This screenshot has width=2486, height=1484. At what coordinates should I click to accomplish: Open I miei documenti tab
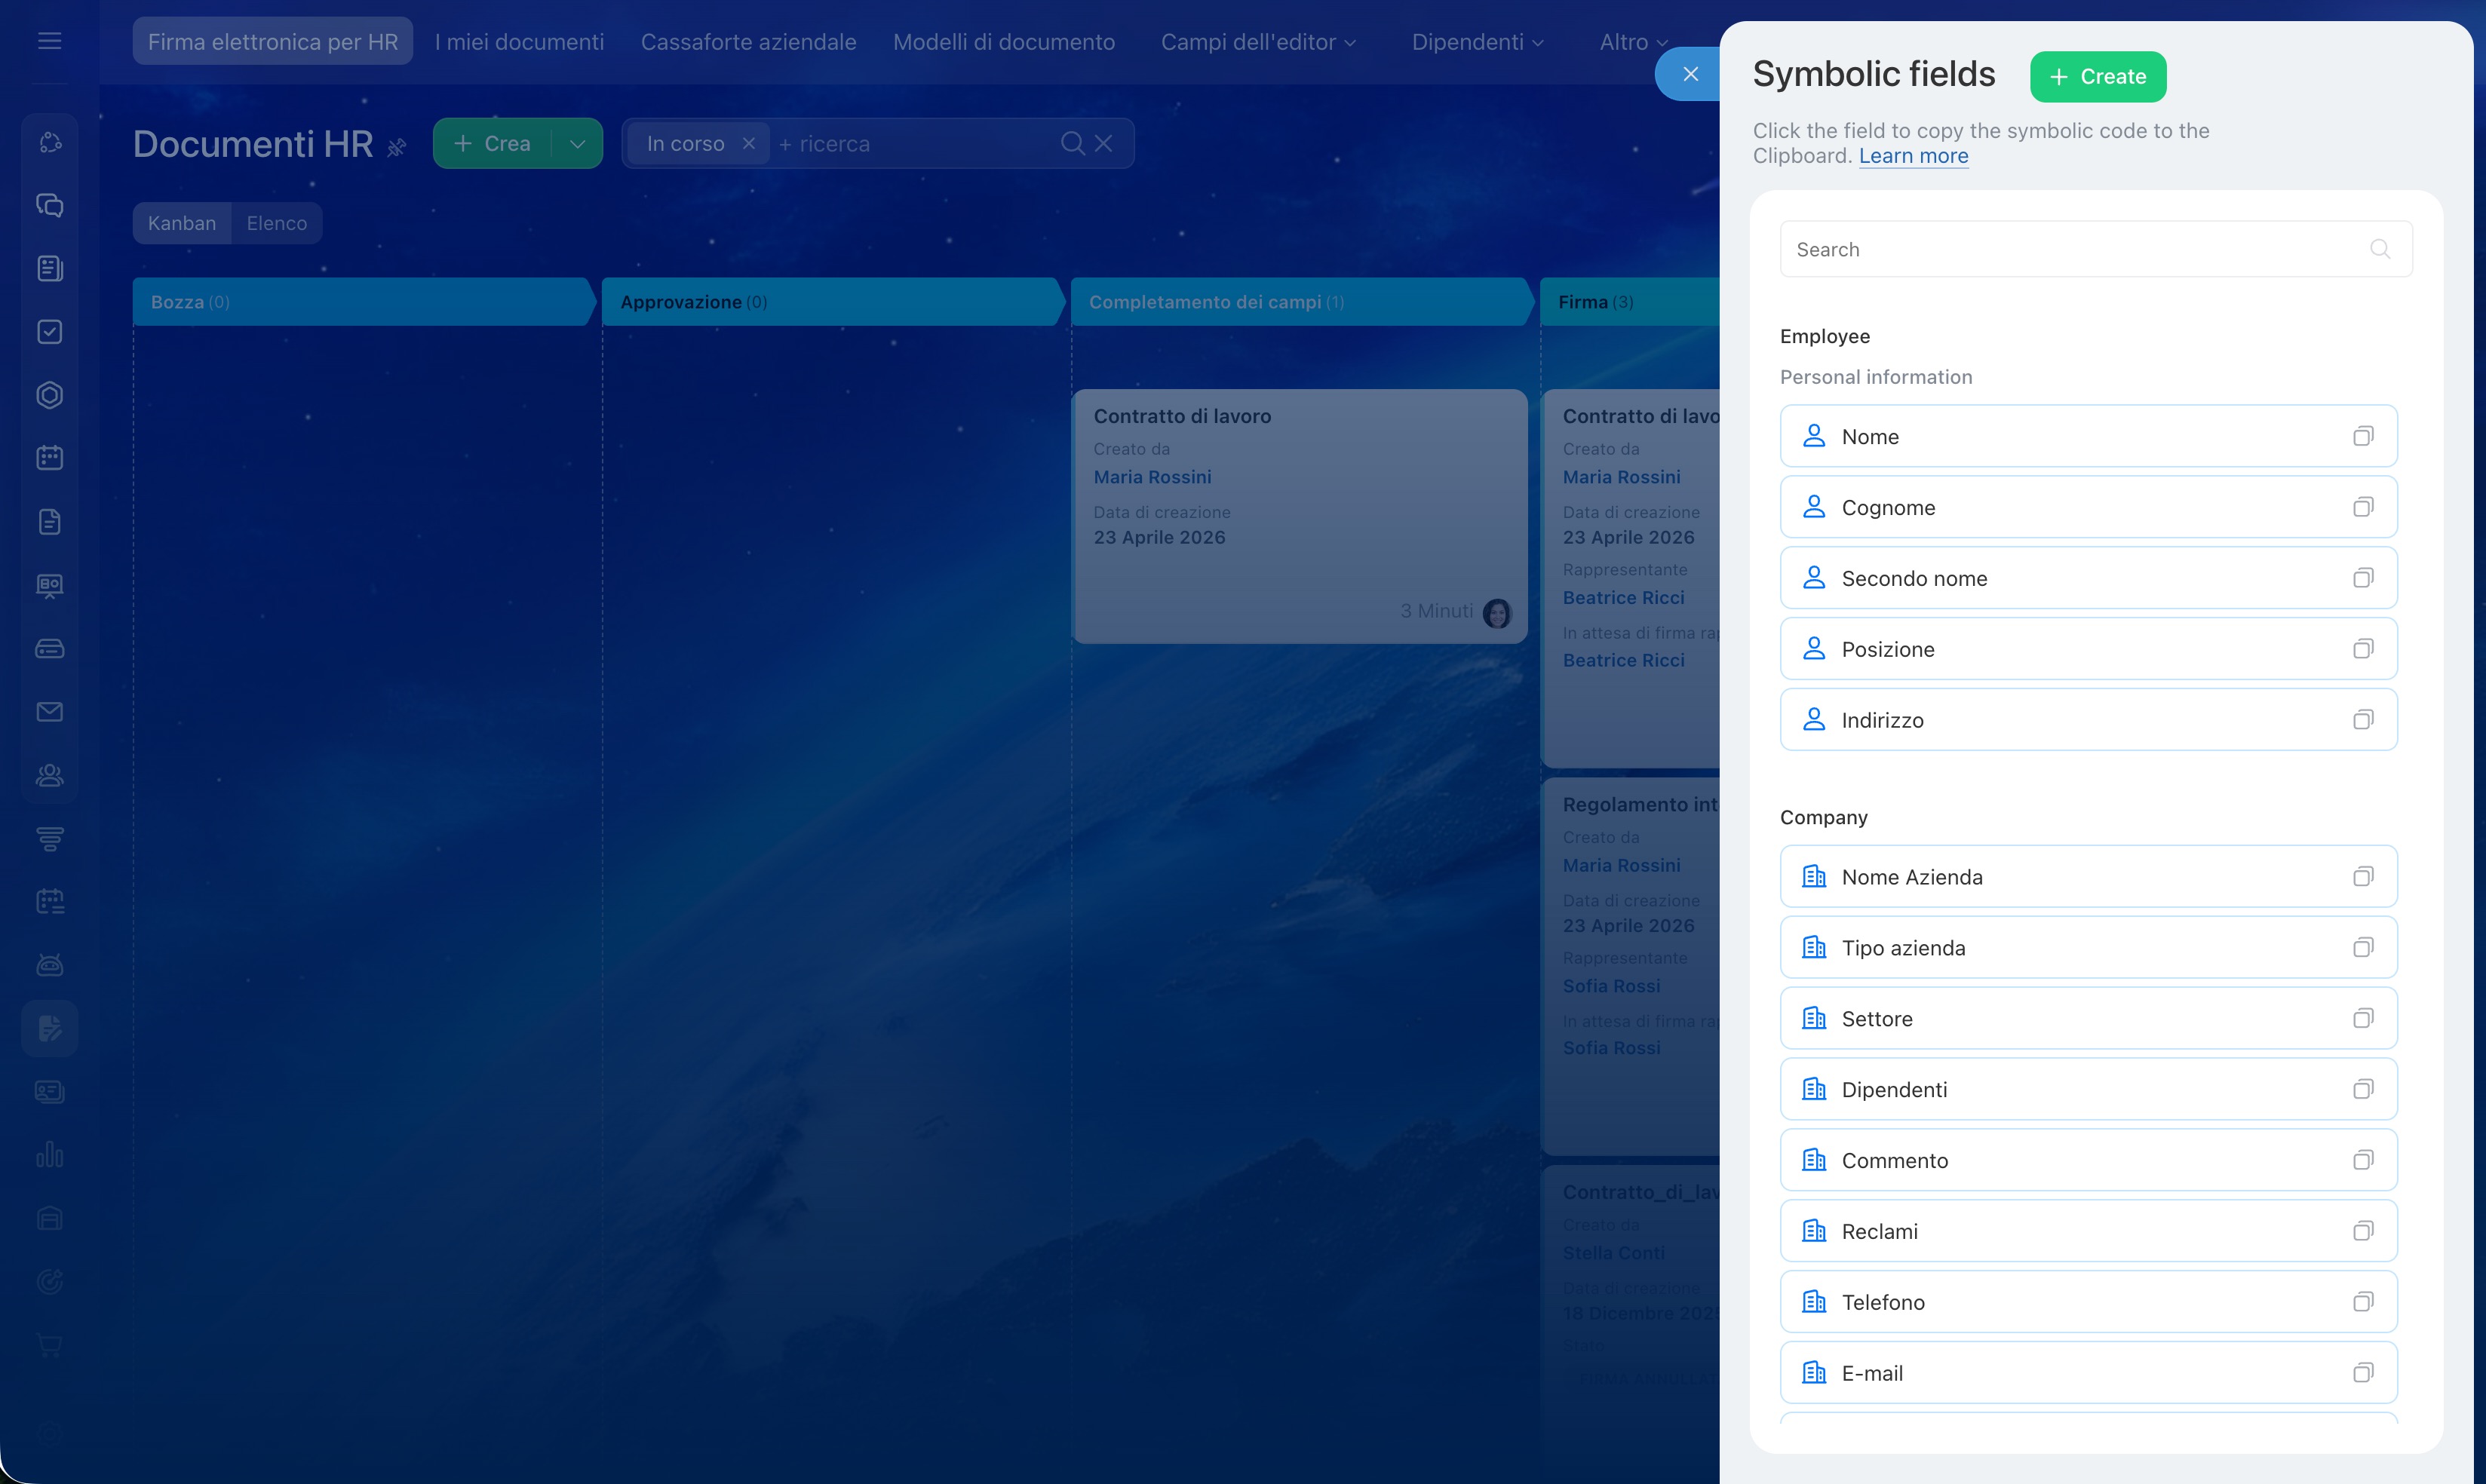coord(519,42)
